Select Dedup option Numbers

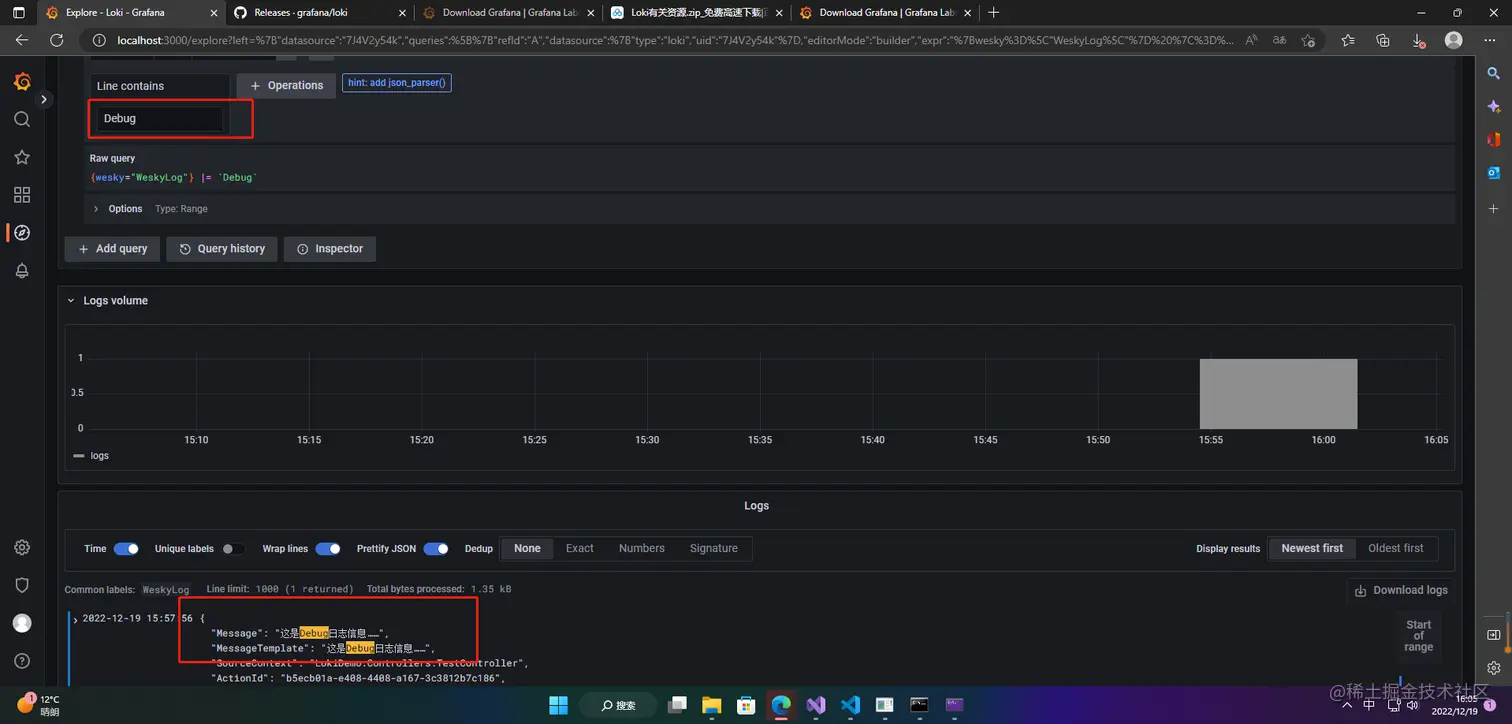[642, 549]
